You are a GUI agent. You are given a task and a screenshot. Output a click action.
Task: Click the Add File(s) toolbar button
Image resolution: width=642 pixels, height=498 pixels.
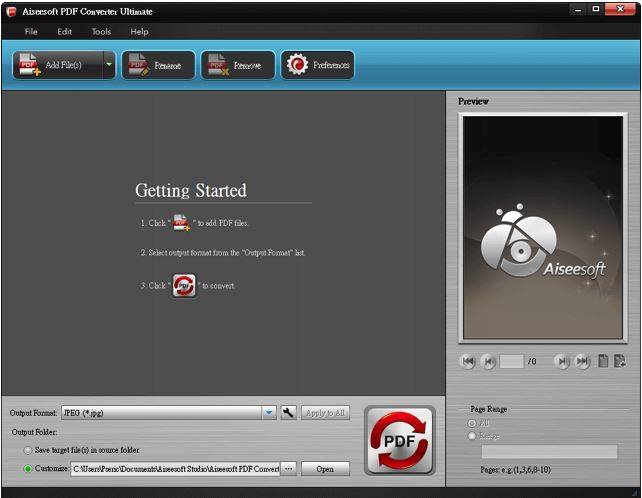(x=58, y=65)
